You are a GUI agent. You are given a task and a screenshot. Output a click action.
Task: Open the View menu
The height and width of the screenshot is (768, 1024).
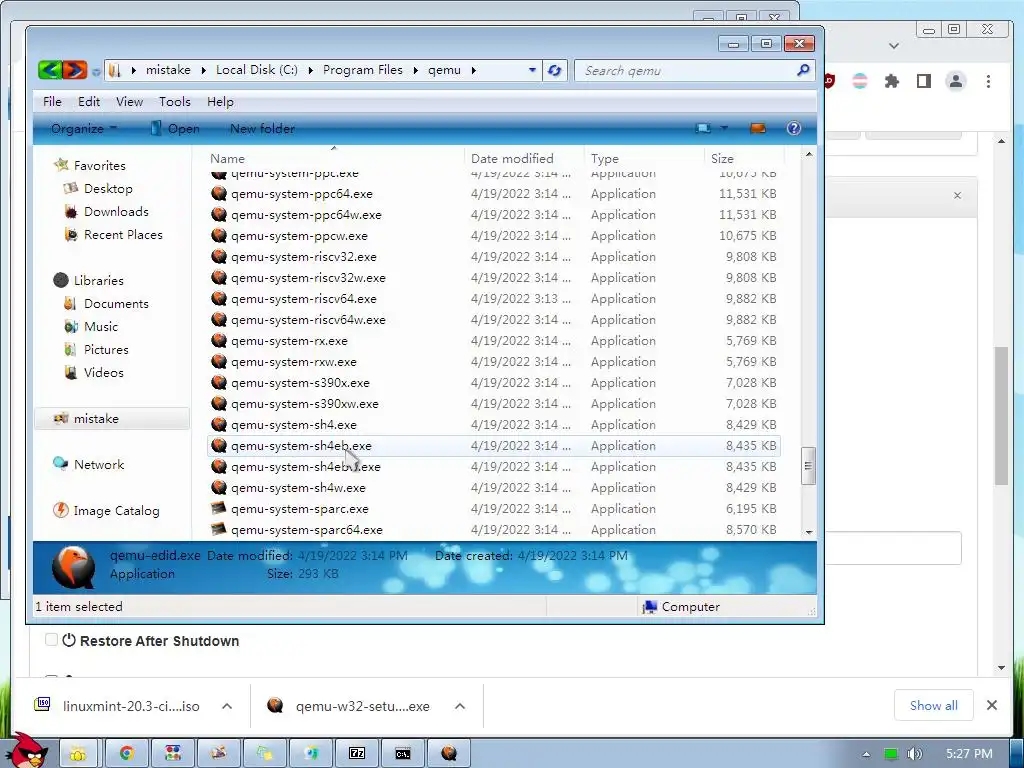129,102
